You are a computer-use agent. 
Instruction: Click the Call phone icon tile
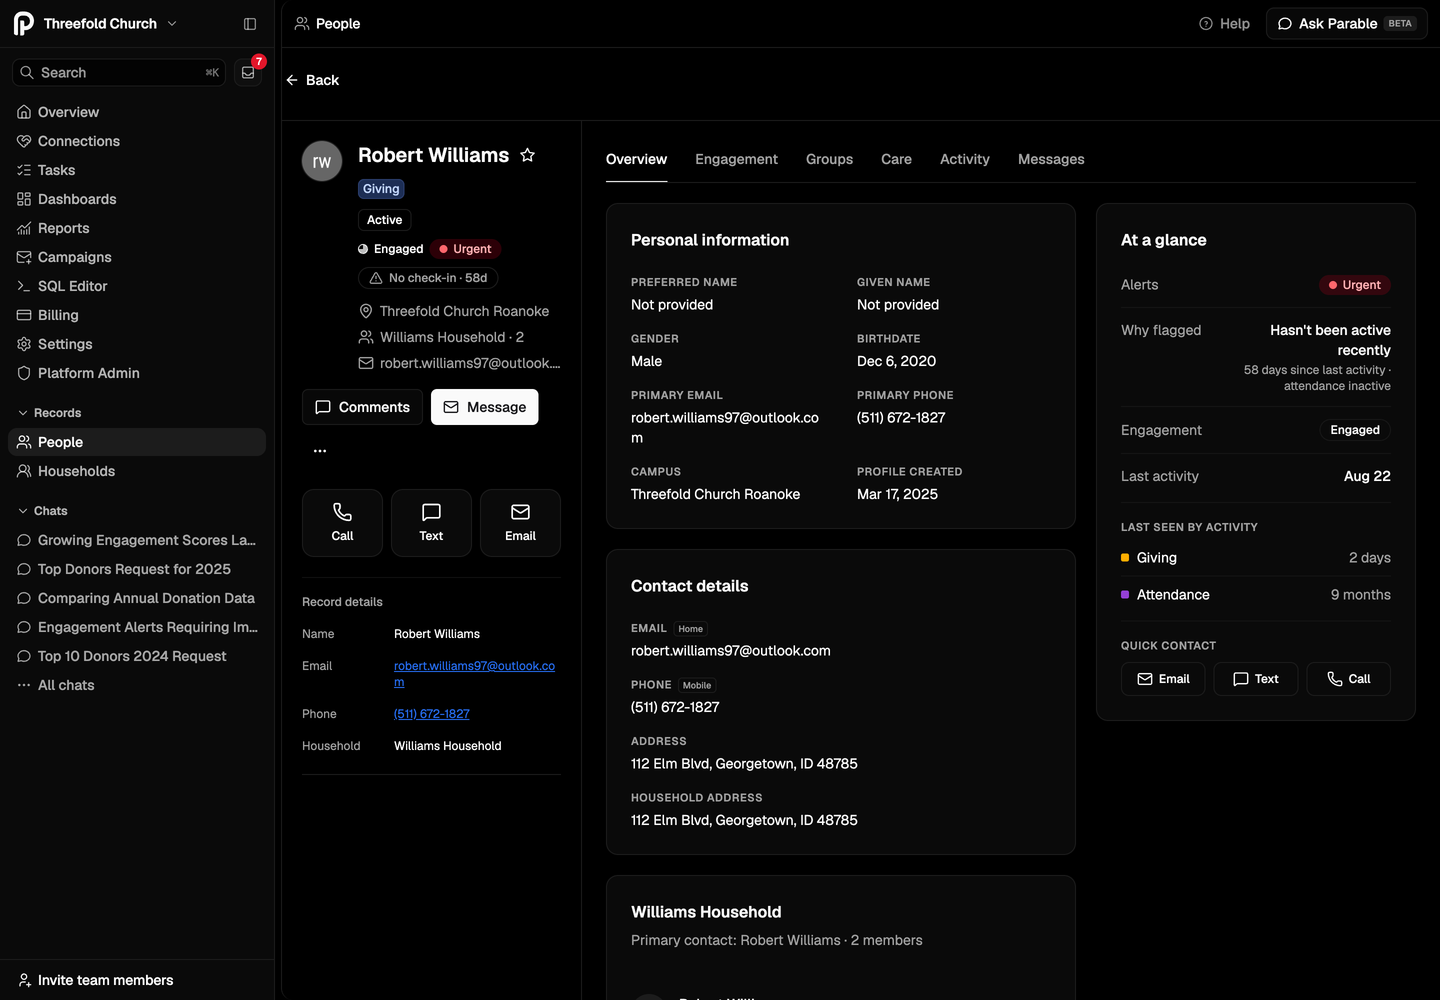coord(342,523)
